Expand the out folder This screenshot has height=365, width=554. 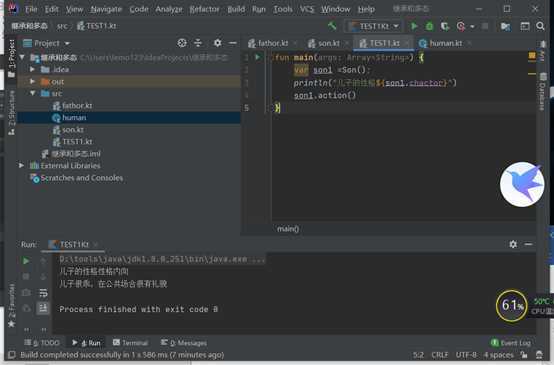click(x=32, y=81)
